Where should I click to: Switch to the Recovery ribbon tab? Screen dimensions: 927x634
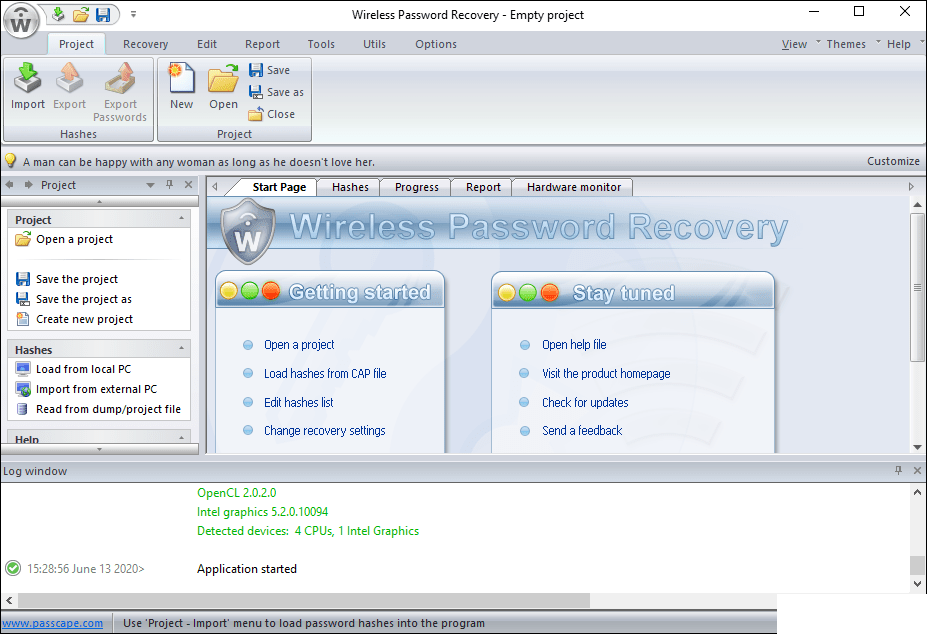point(145,44)
